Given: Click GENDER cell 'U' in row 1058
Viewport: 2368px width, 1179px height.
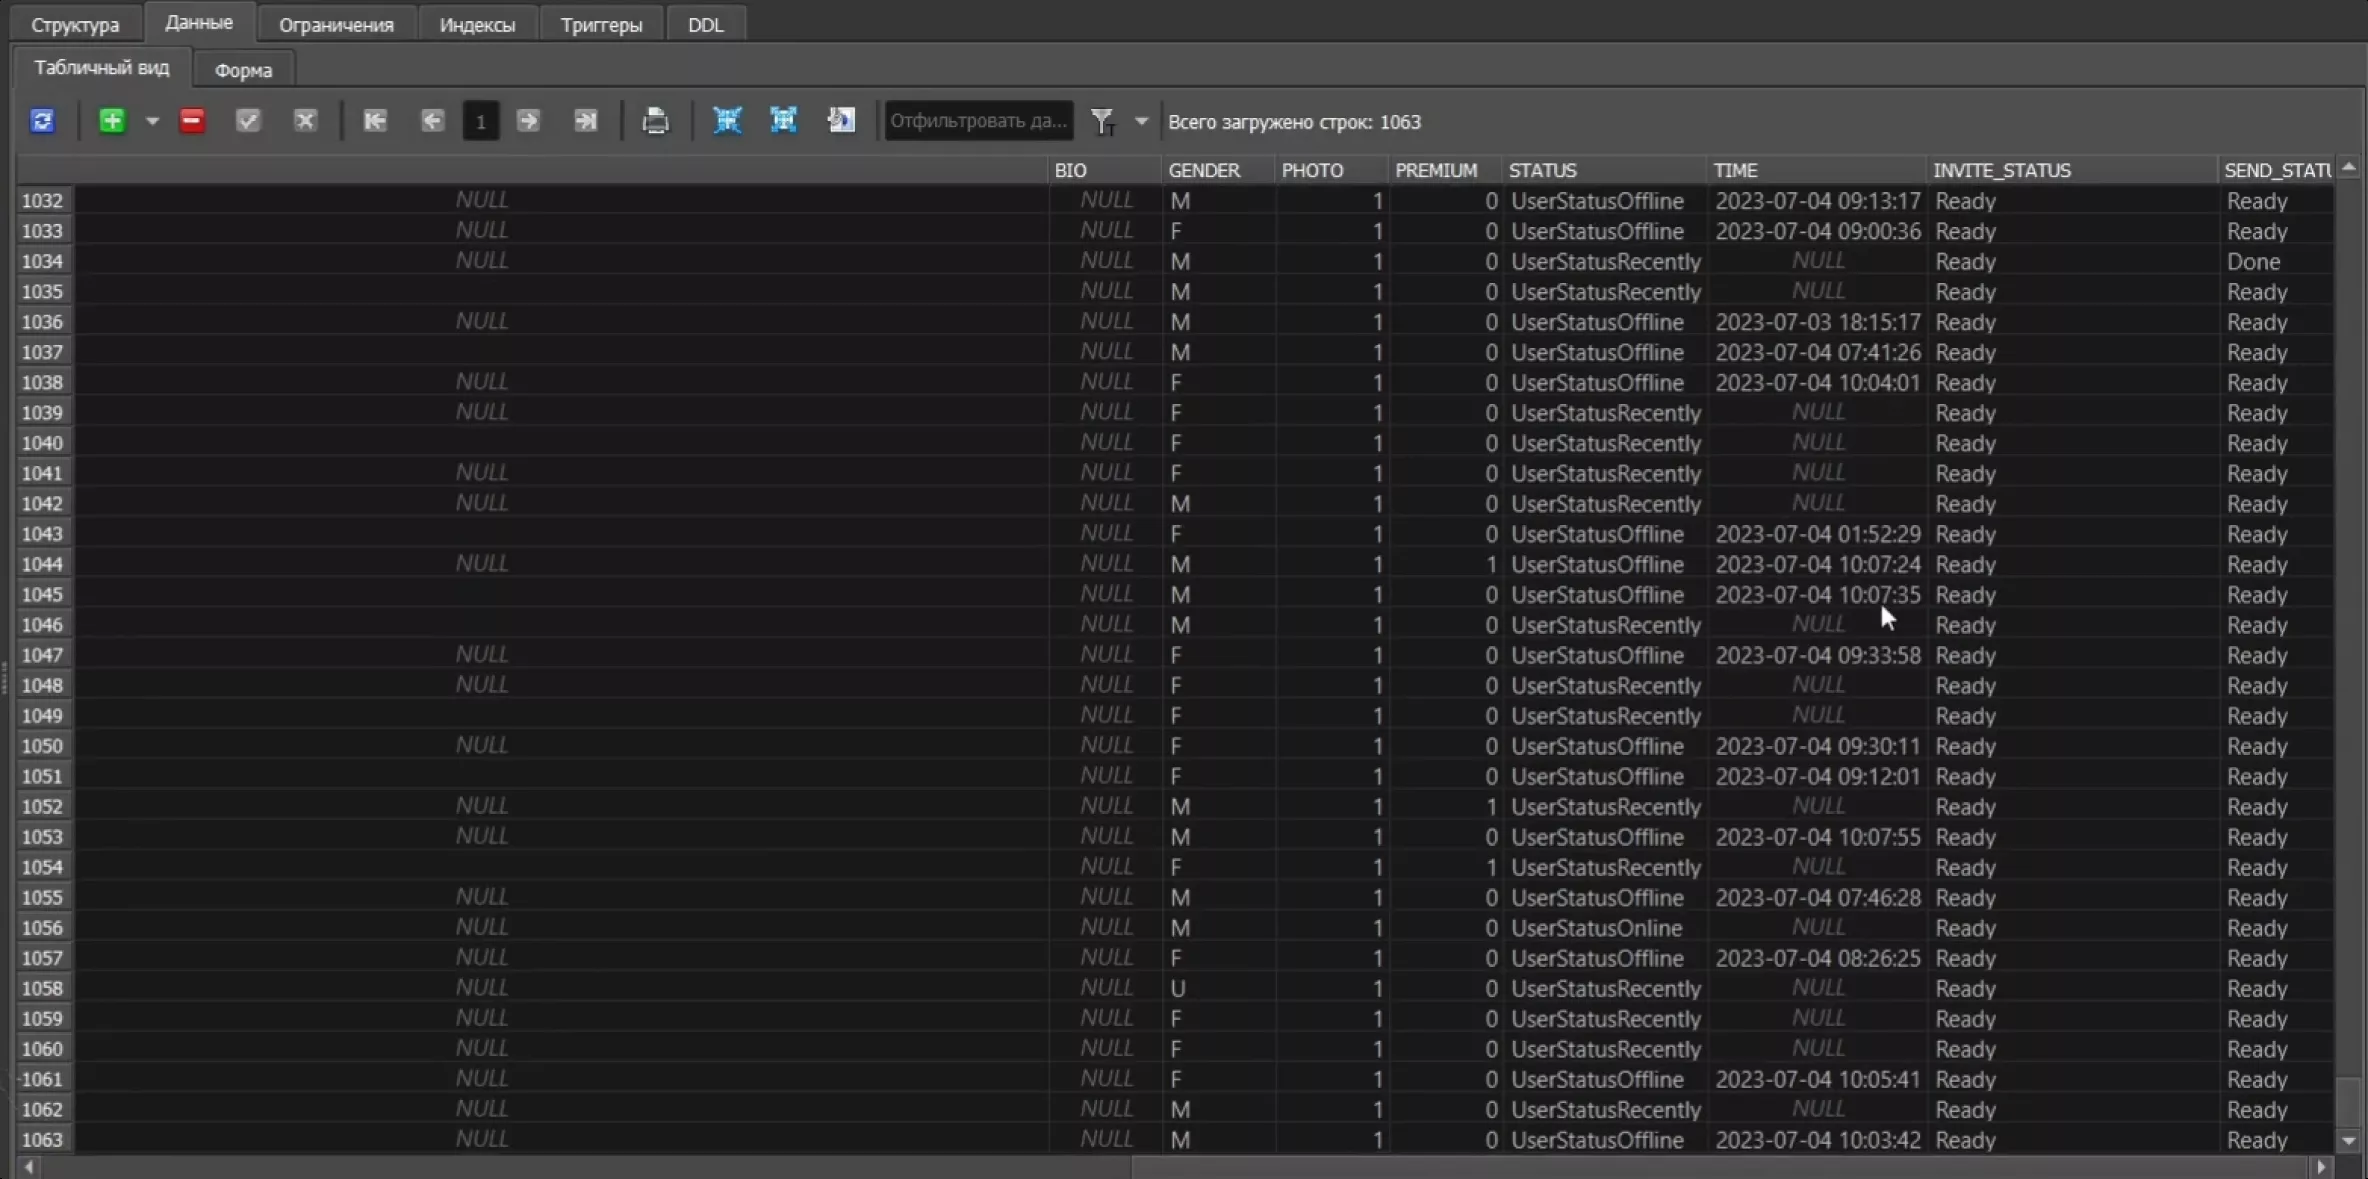Looking at the screenshot, I should [1218, 988].
